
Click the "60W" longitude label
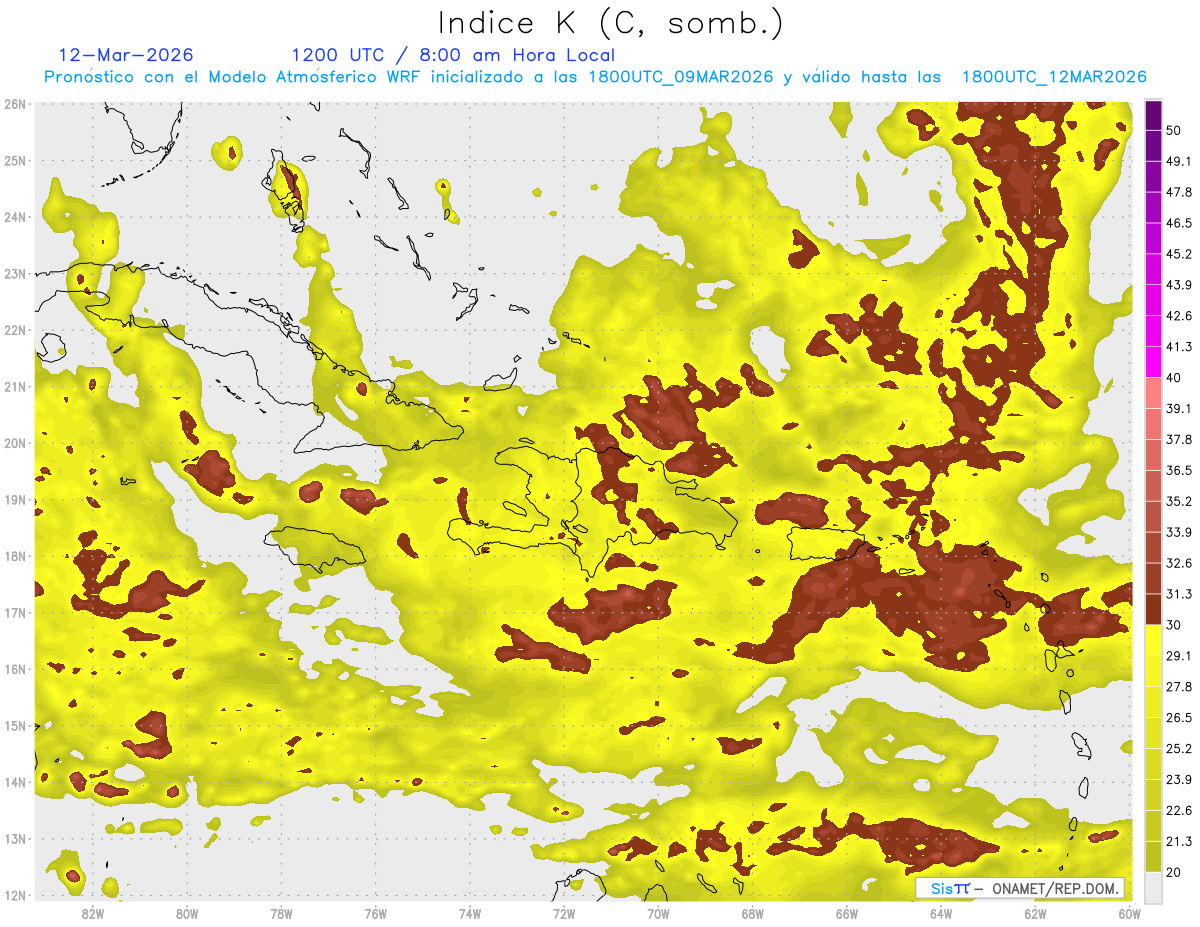click(x=1128, y=913)
